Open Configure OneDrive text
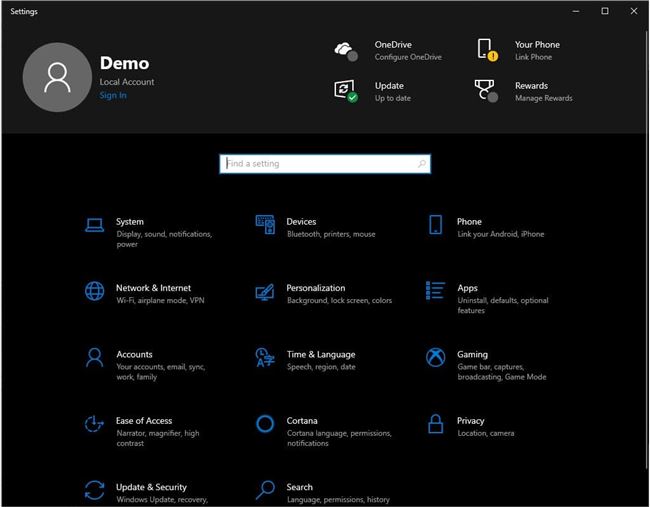The image size is (650, 507). pos(408,57)
